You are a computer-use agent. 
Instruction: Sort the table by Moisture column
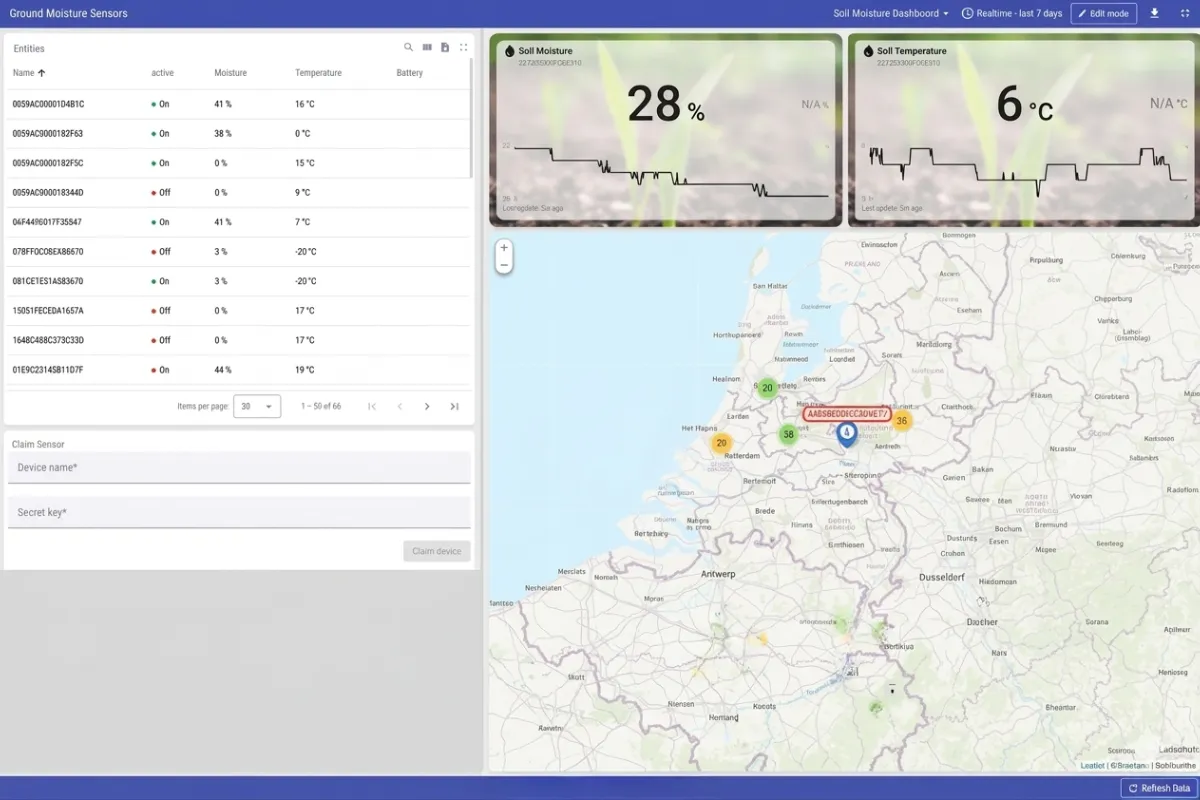click(230, 73)
